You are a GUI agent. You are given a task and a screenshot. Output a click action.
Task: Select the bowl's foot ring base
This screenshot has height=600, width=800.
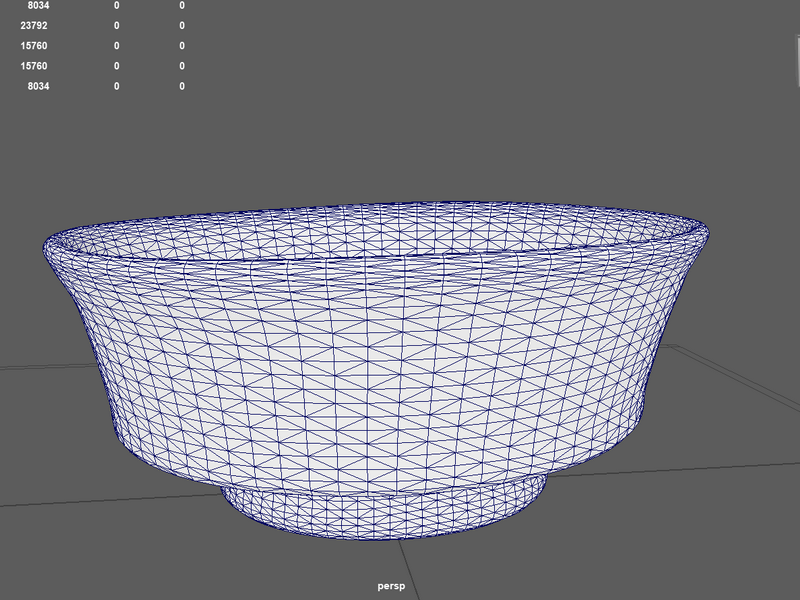(x=383, y=510)
